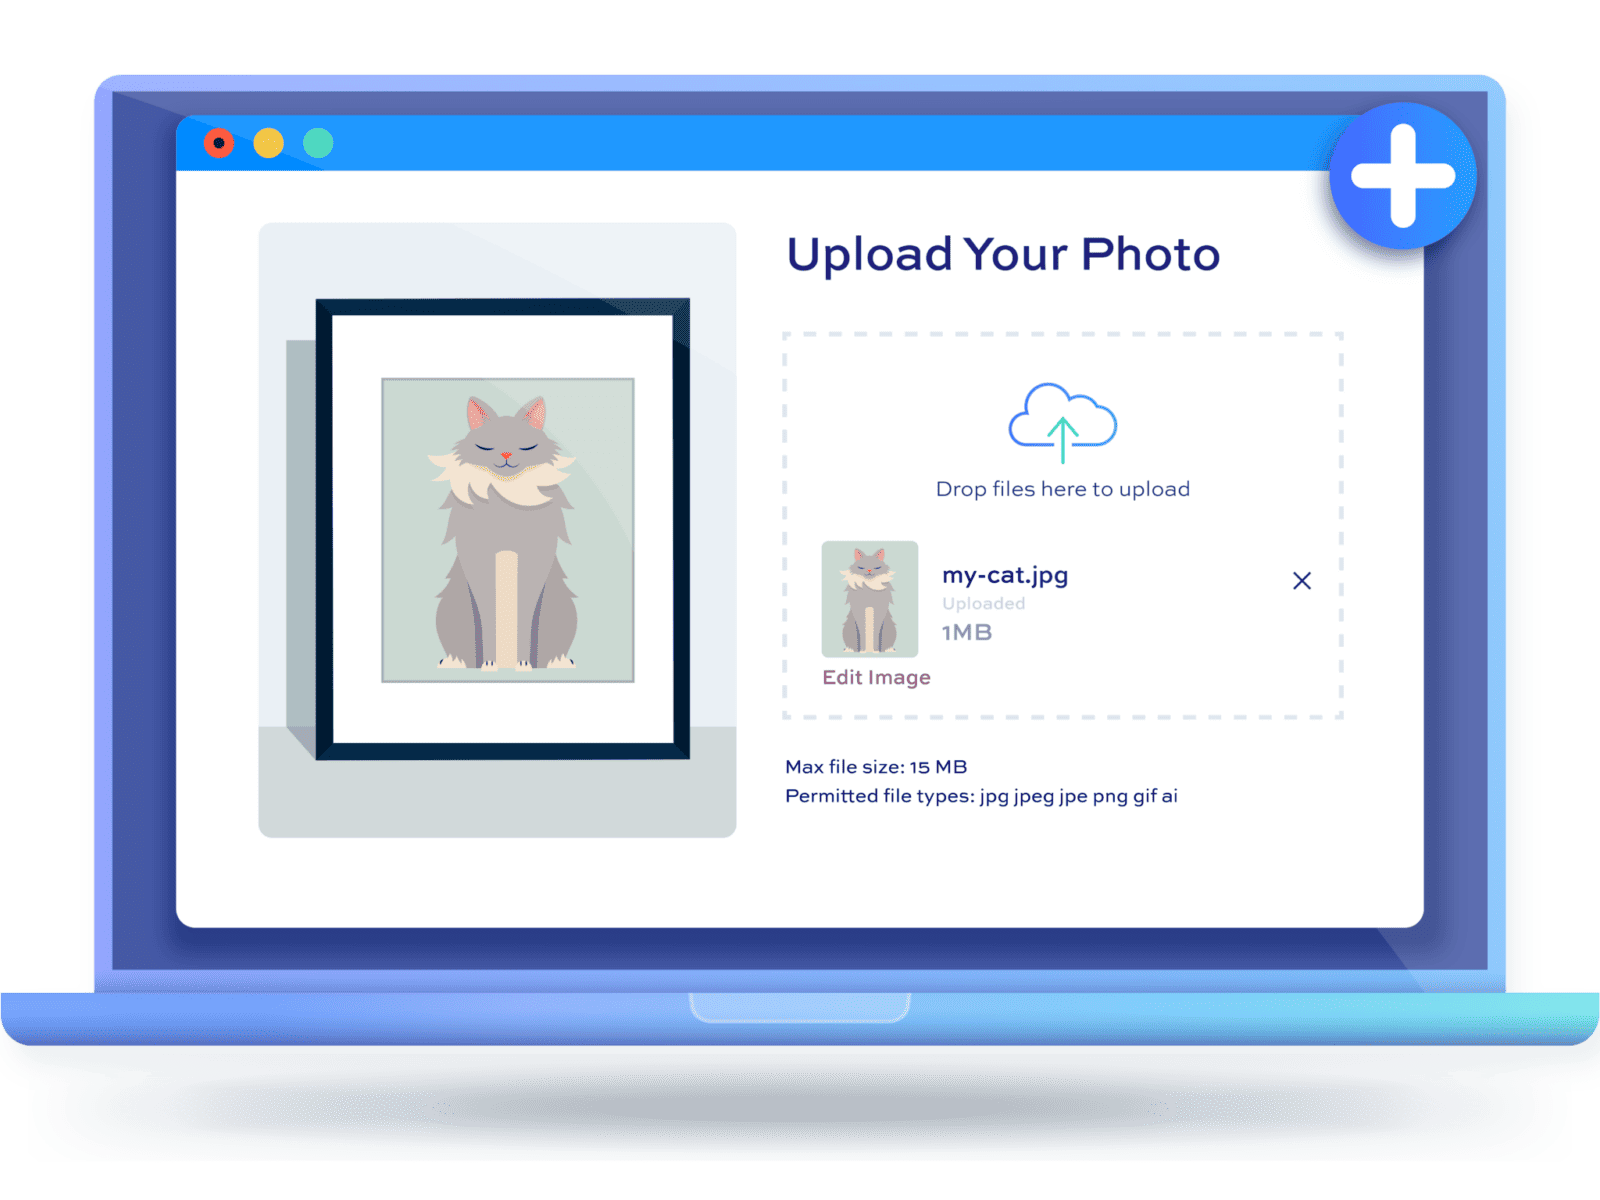Click the 1MB file size label
1600x1200 pixels.
click(x=965, y=631)
